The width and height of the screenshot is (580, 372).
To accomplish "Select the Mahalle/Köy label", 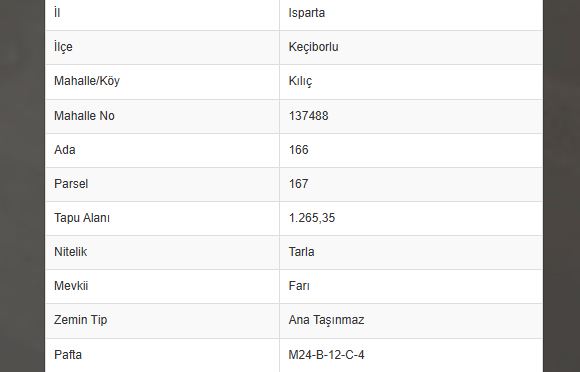I will click(87, 81).
